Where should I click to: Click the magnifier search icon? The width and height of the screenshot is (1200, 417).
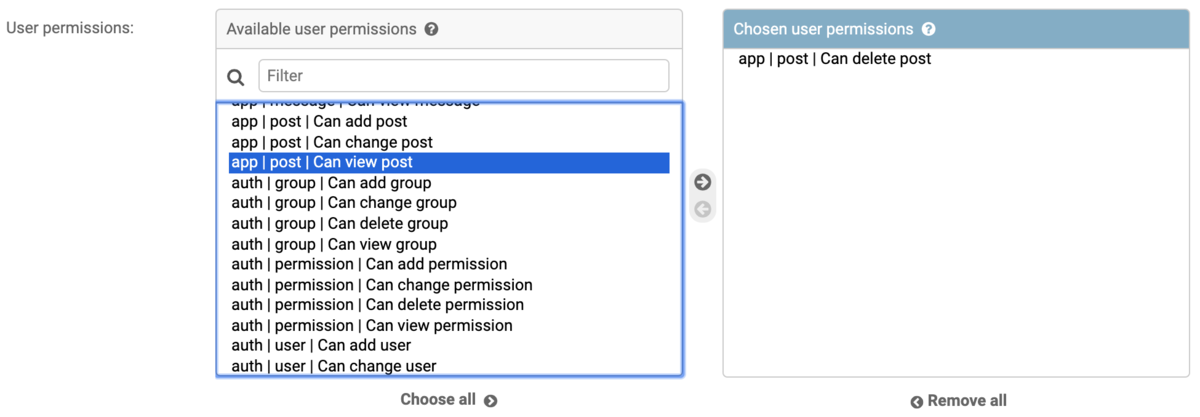pos(236,77)
